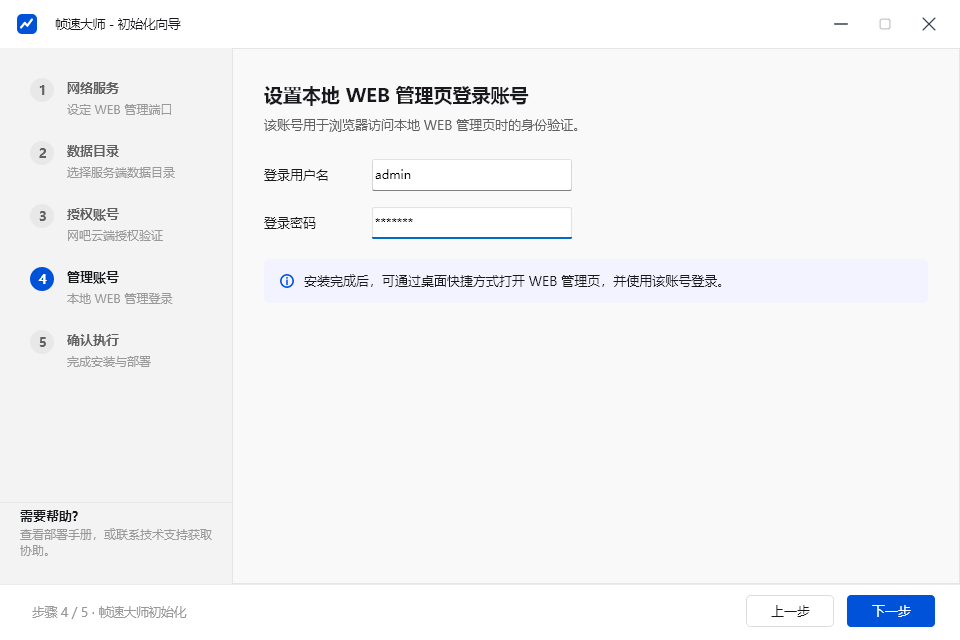Viewport: 960px width, 640px height.
Task: Select step 1 number circle
Action: [x=42, y=90]
